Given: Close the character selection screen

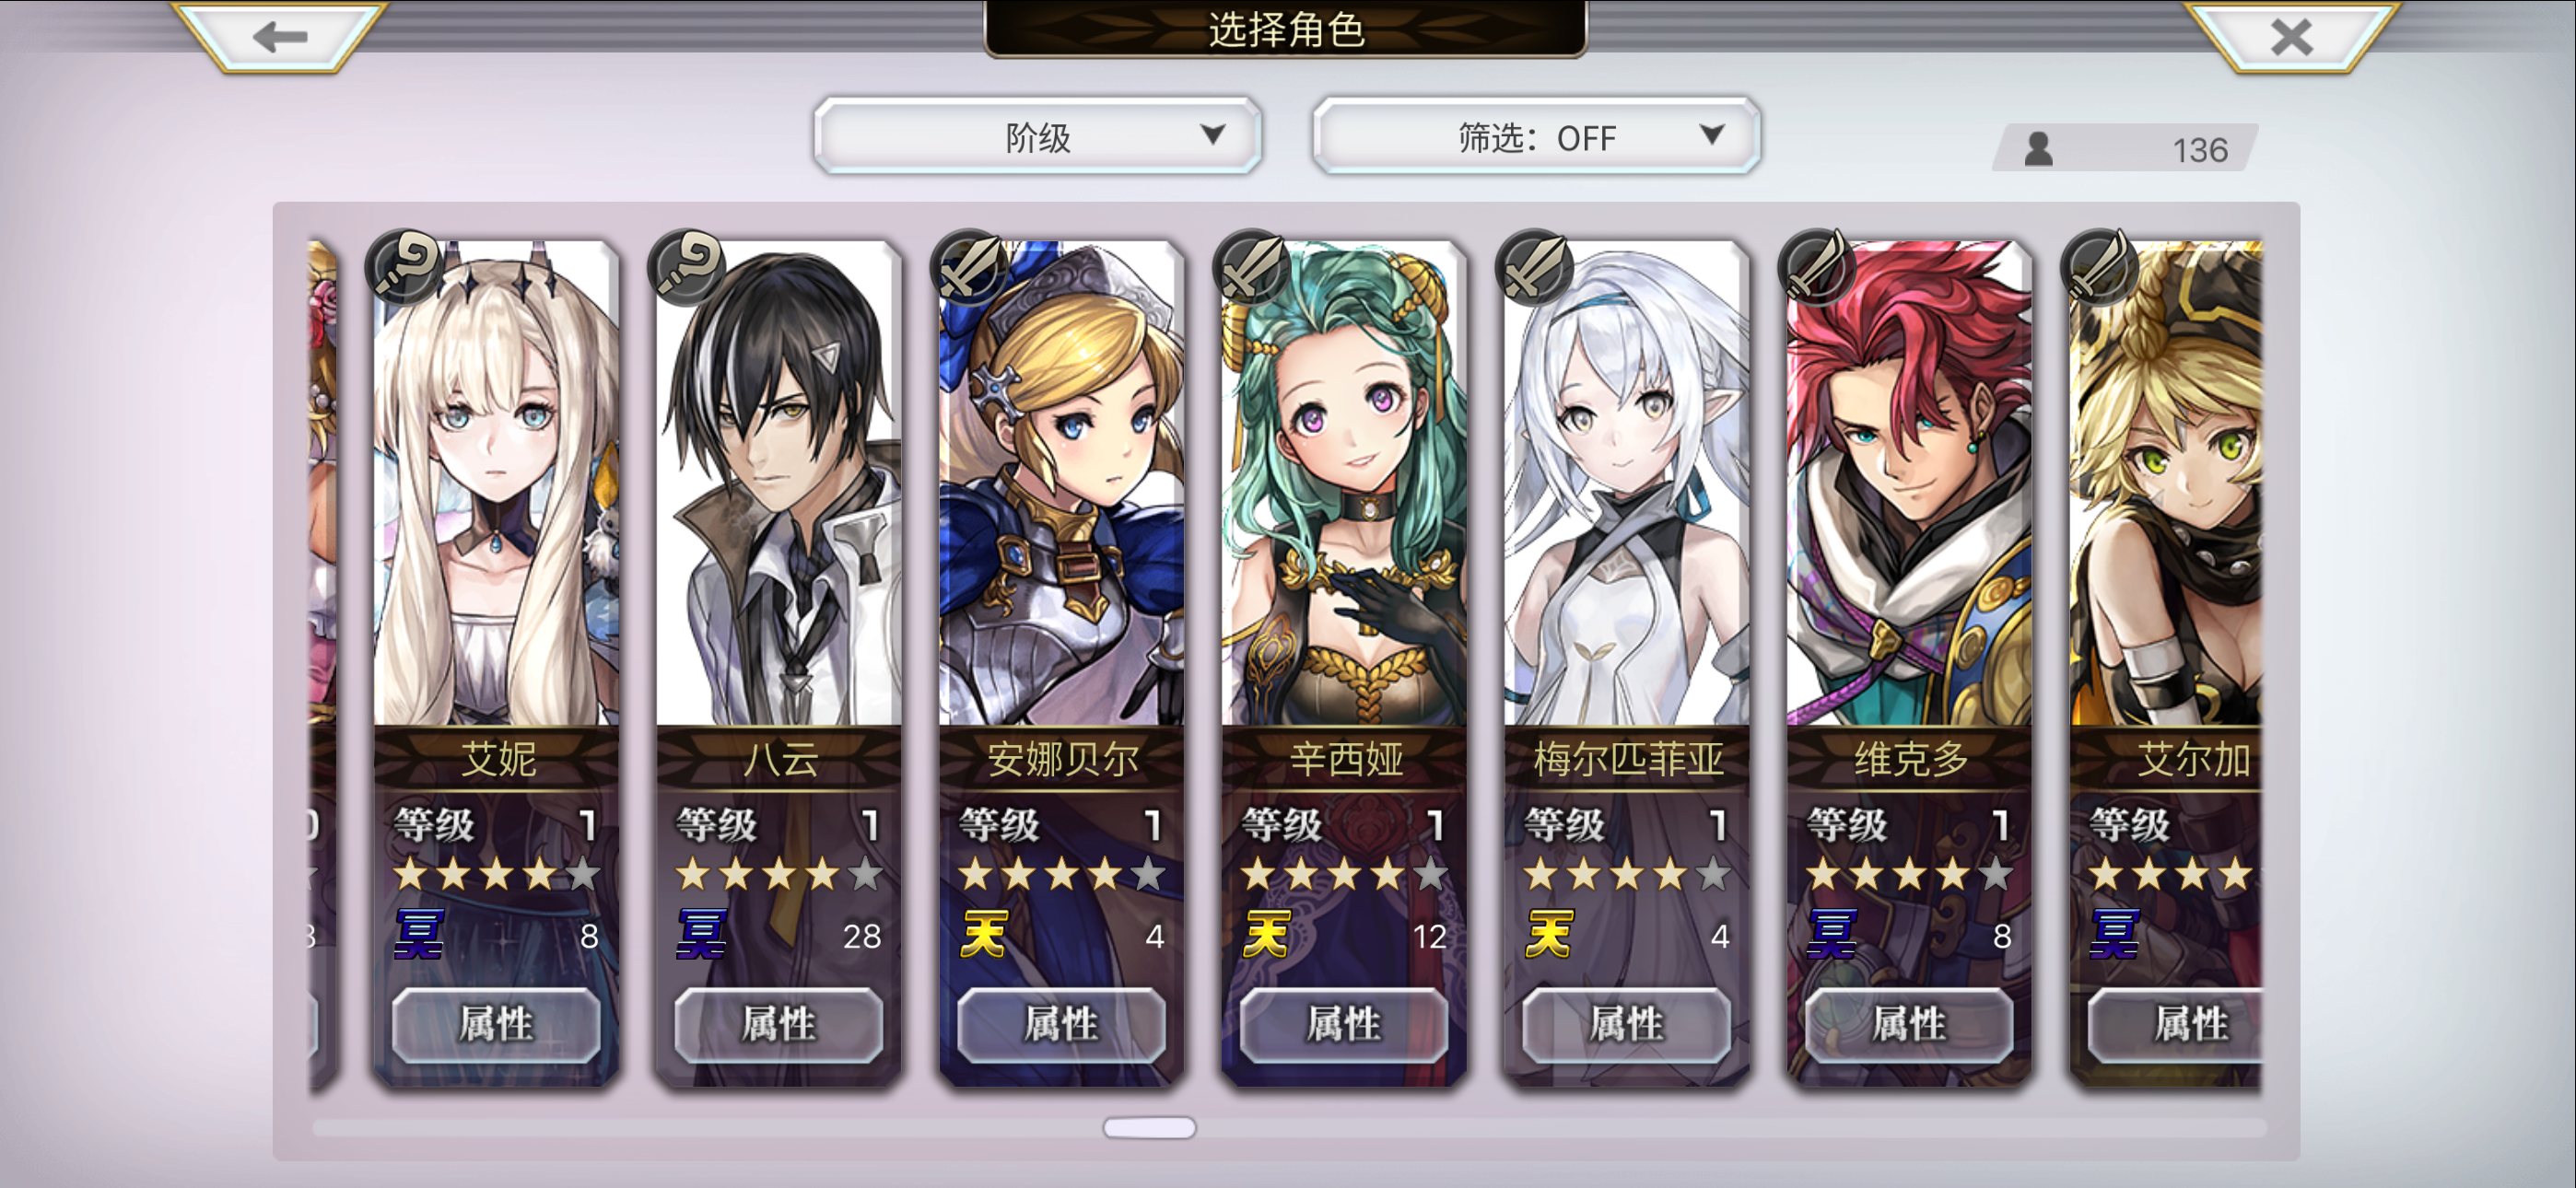Looking at the screenshot, I should click(x=2290, y=37).
